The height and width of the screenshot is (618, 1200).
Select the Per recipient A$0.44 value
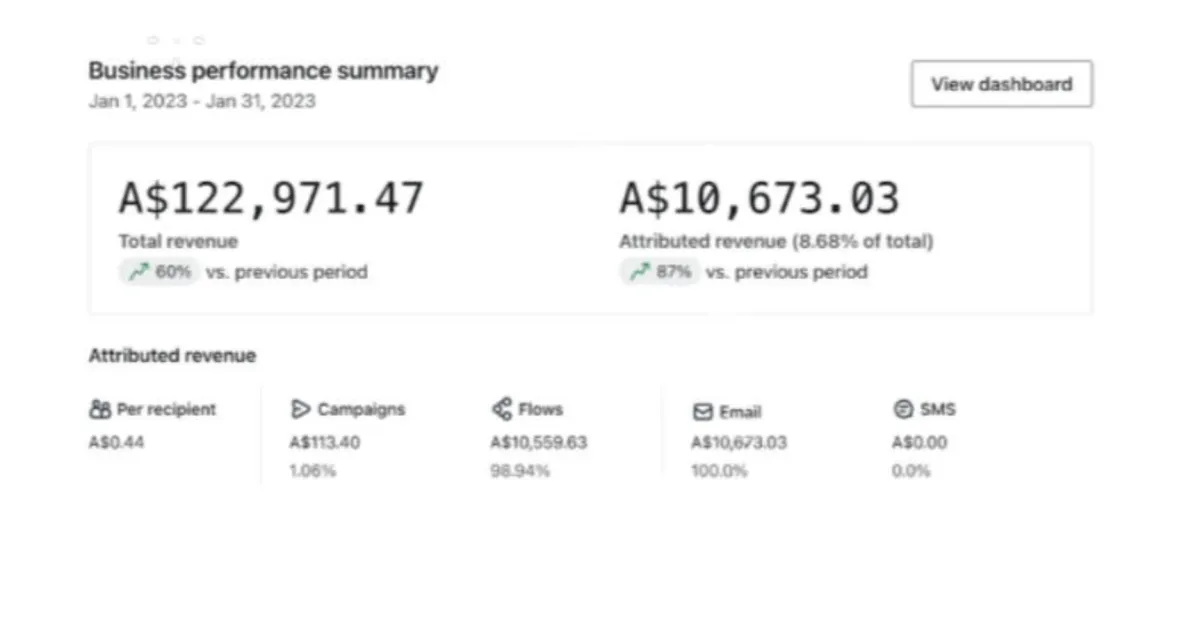point(116,443)
